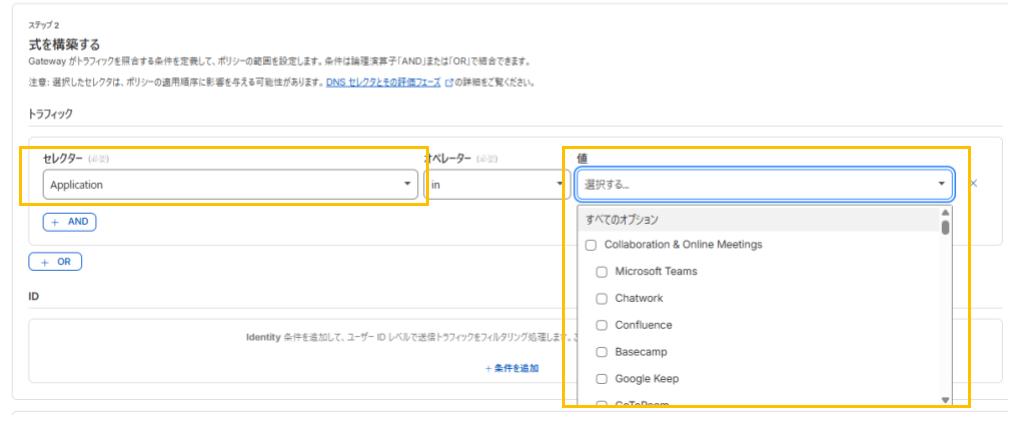Click options list scroll down arrow

click(946, 399)
